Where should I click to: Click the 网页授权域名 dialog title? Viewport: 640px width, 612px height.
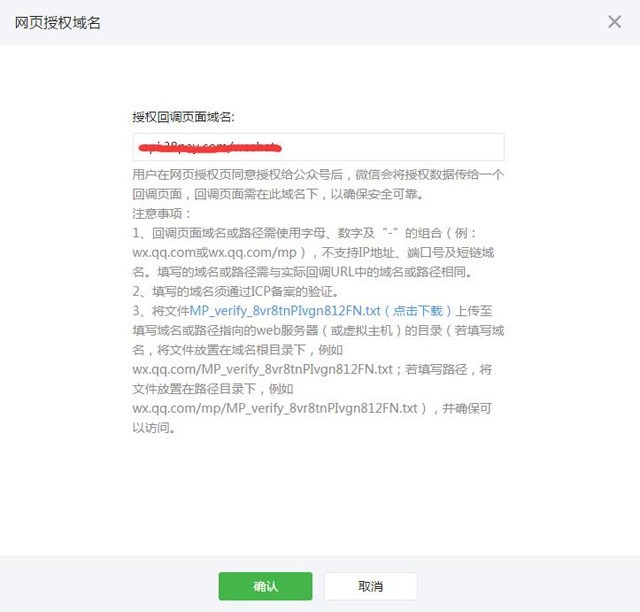pyautogui.click(x=57, y=21)
